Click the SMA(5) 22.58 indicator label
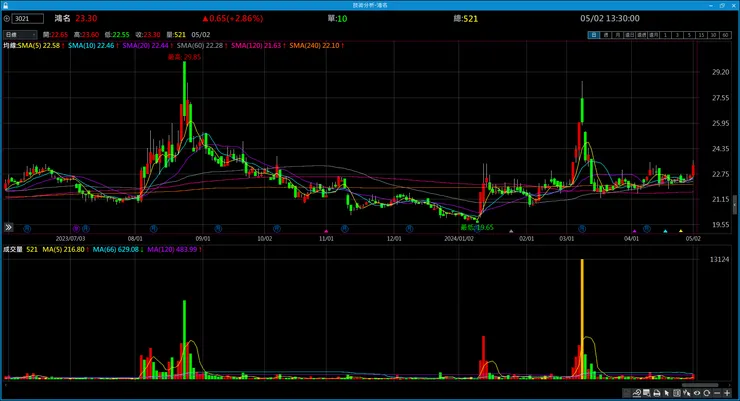 point(41,45)
